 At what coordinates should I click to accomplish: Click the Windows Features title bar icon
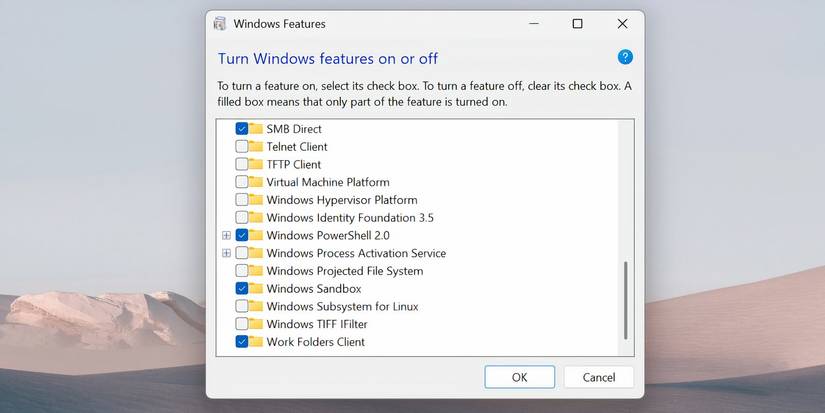(x=220, y=24)
